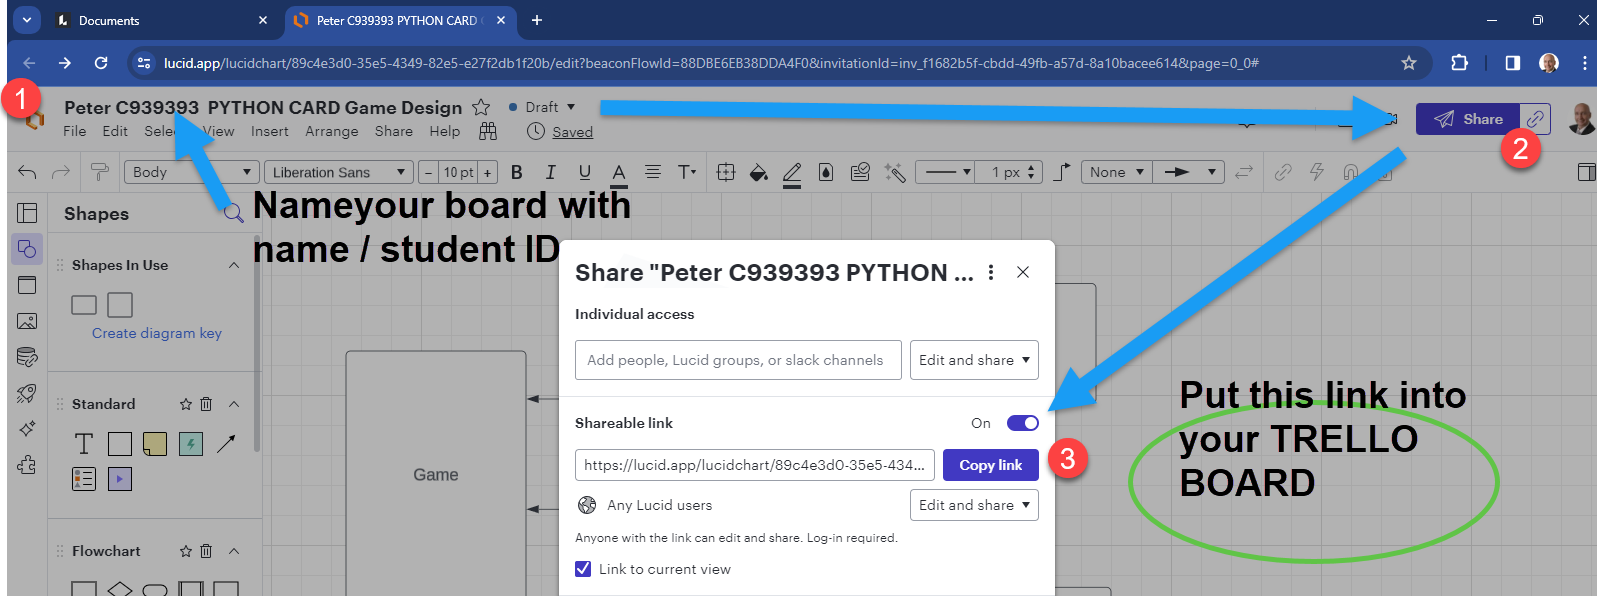This screenshot has width=1597, height=596.
Task: Click the format painter icon
Action: click(x=99, y=172)
